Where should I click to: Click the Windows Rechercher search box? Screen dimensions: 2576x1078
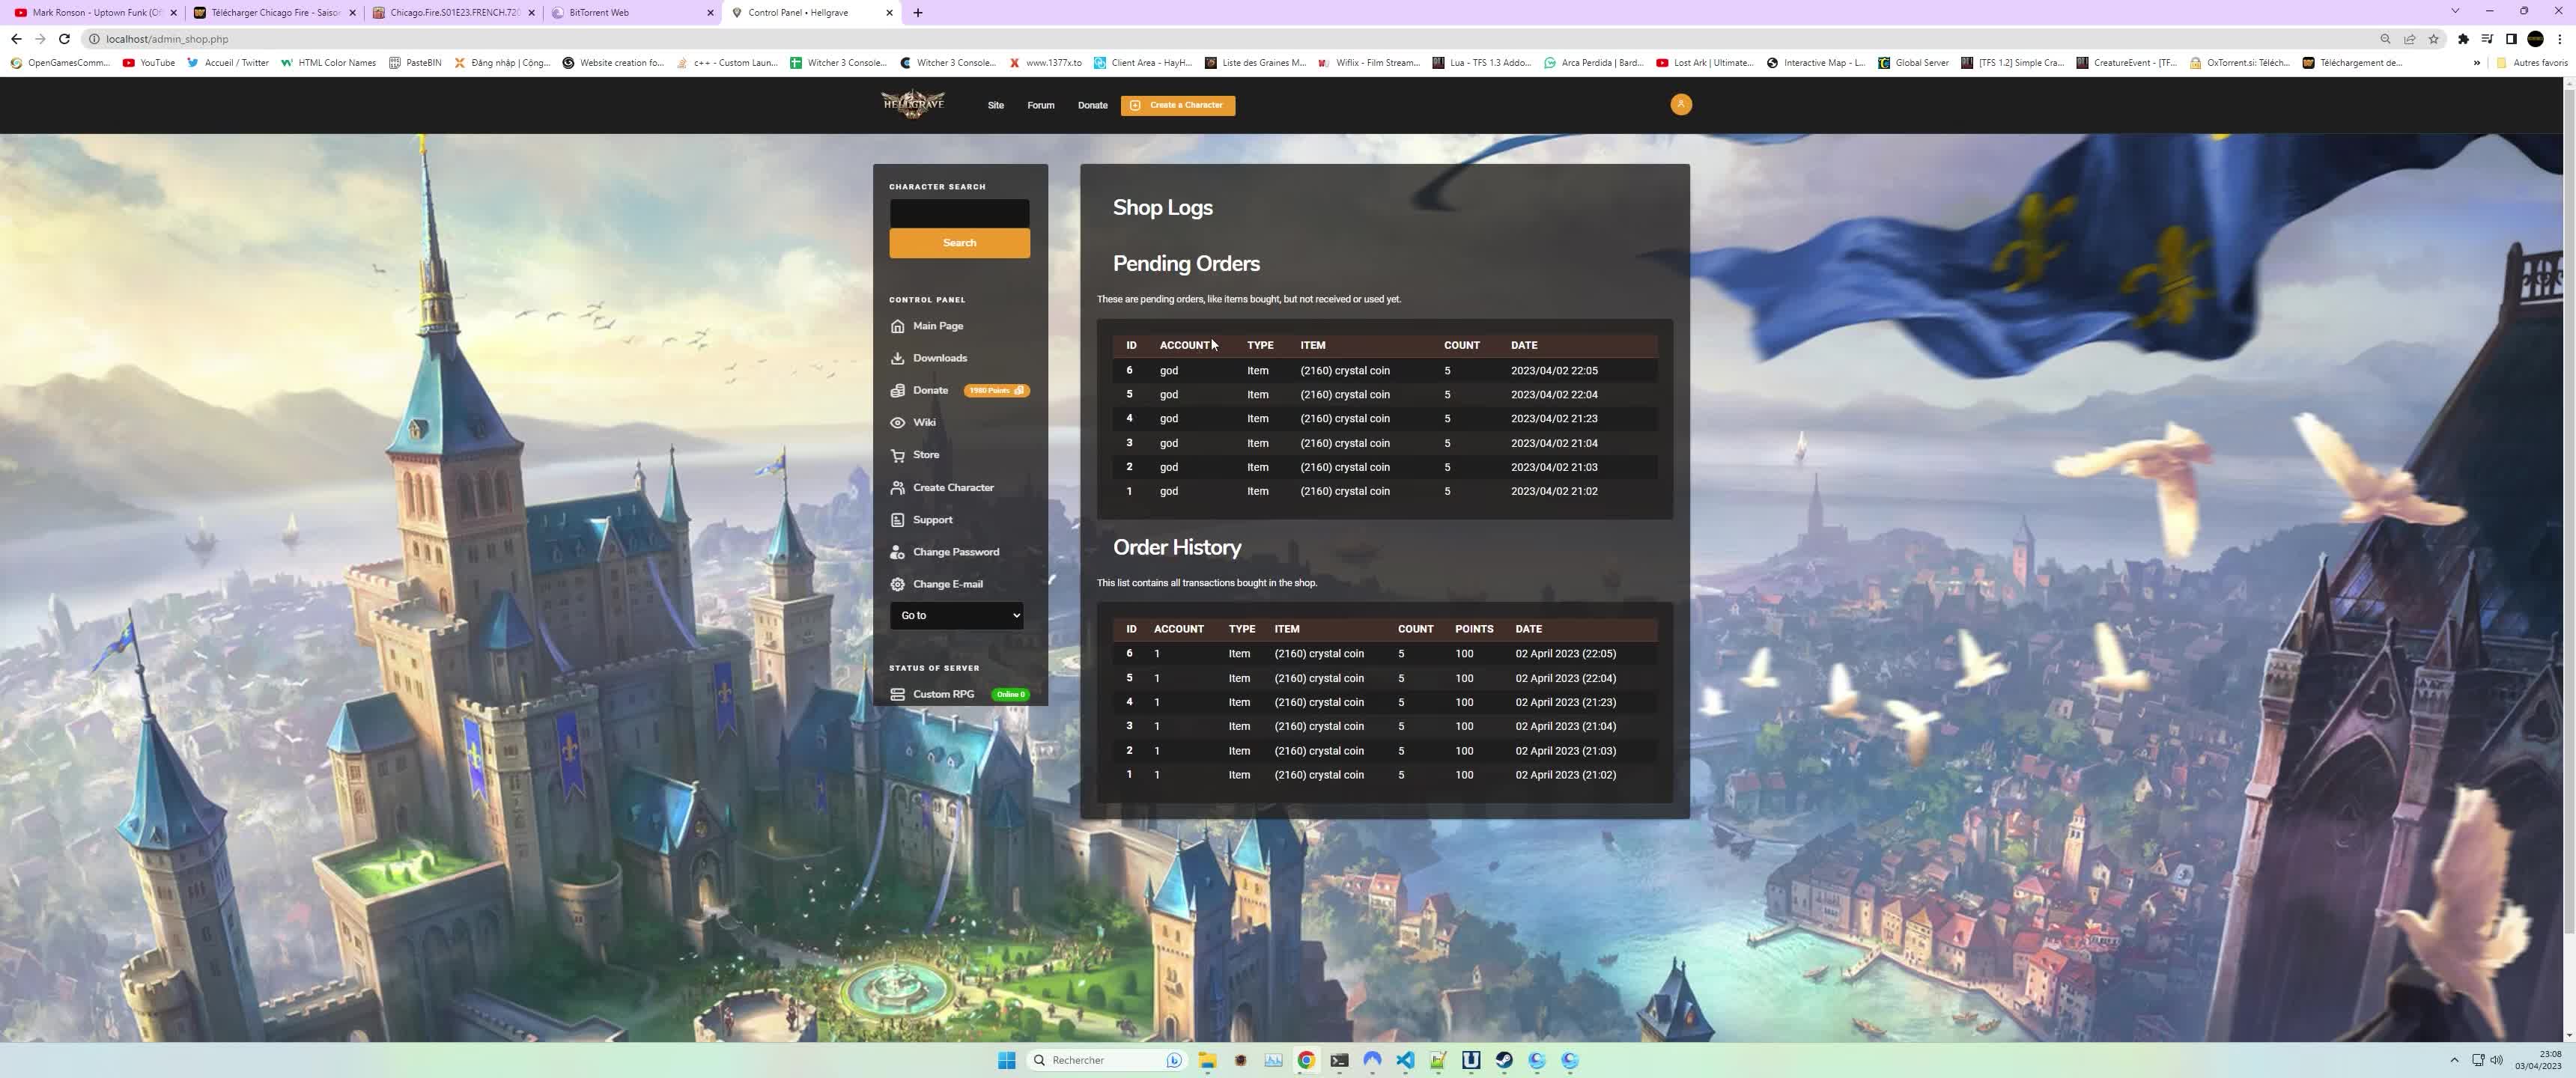1106,1060
